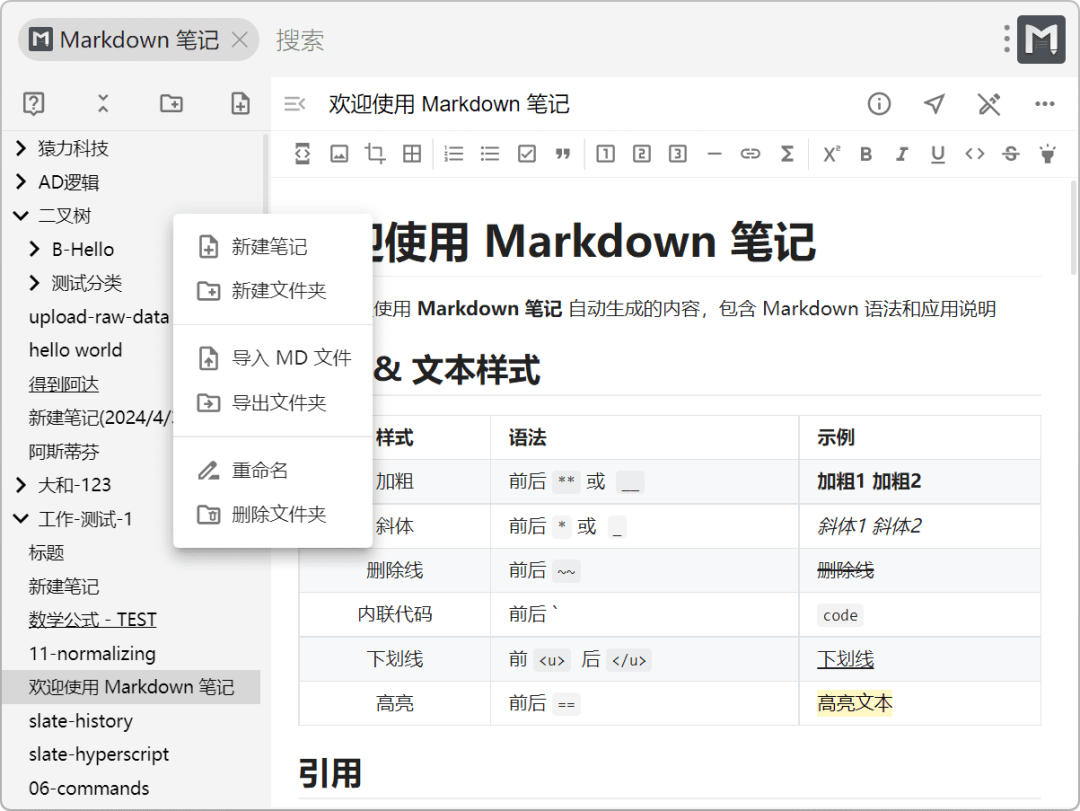This screenshot has width=1080, height=811.
Task: Insert image using the toolbar image icon
Action: tap(339, 154)
